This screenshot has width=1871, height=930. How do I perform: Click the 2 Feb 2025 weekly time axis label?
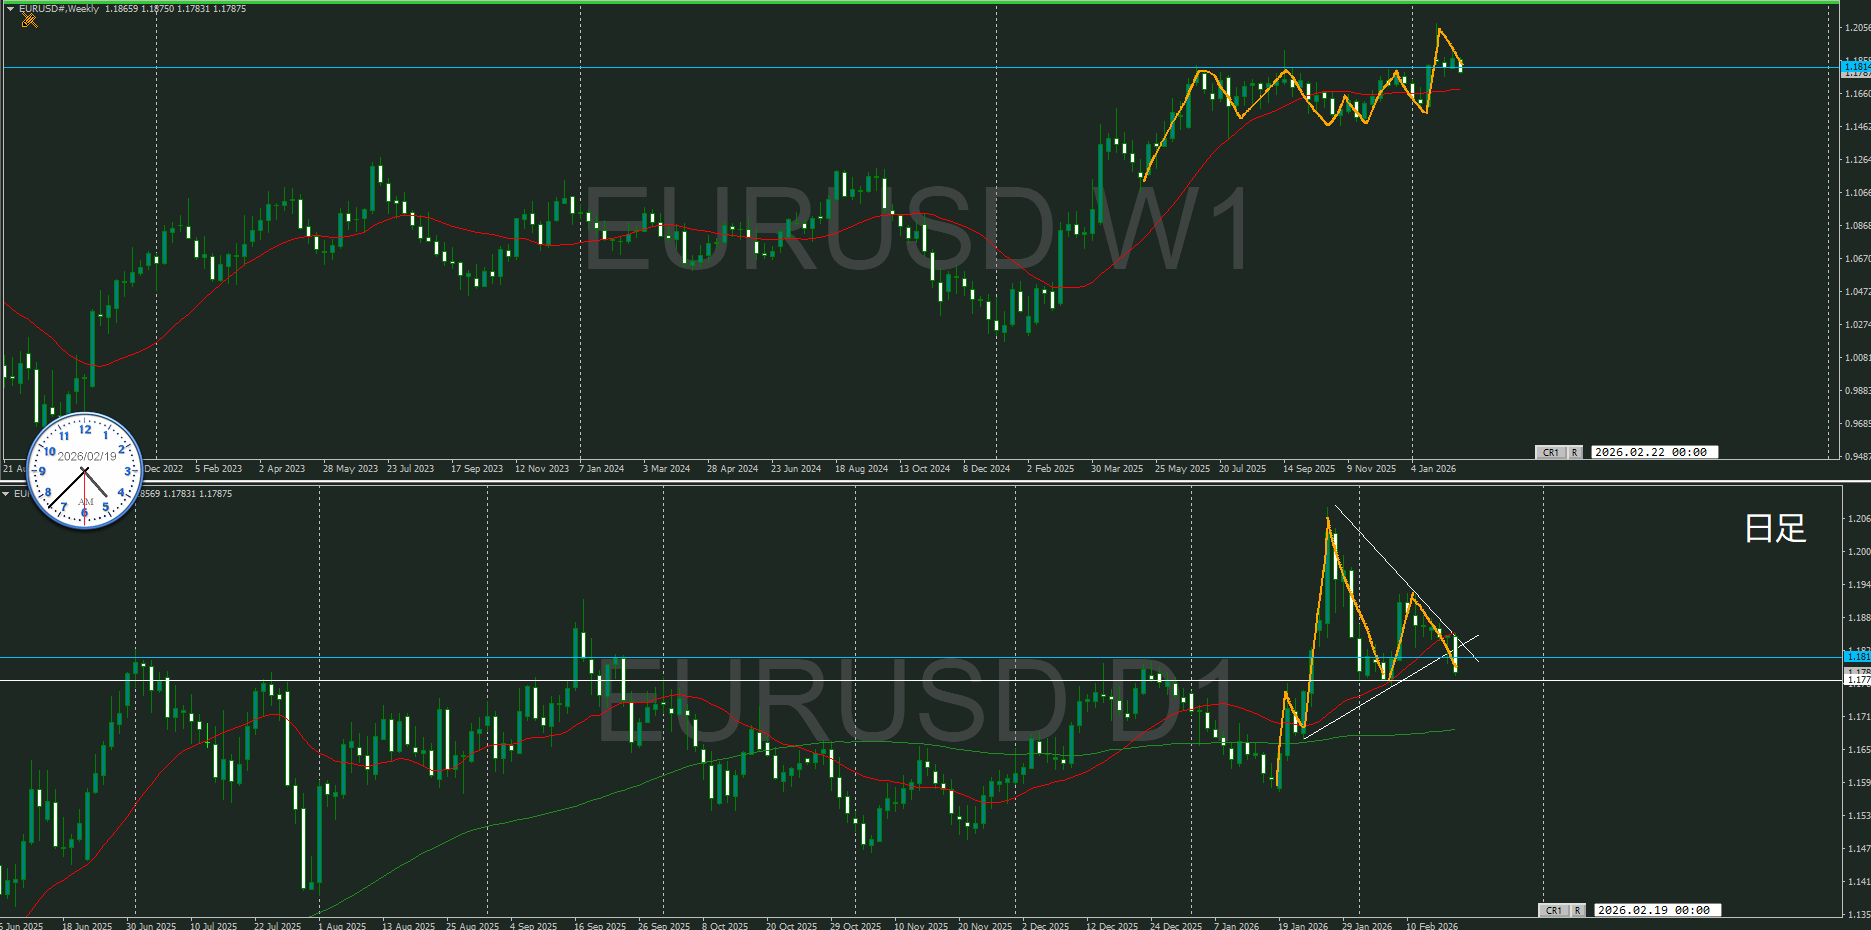click(1050, 469)
